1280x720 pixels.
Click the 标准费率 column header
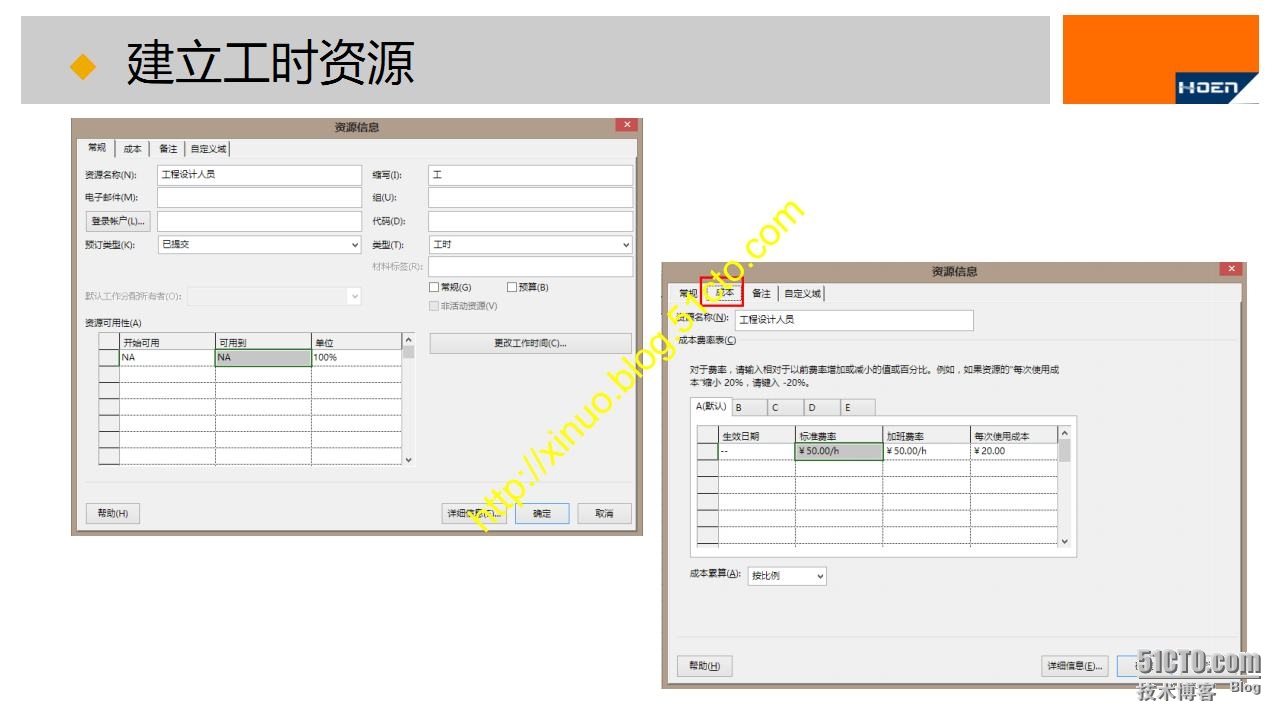(839, 436)
